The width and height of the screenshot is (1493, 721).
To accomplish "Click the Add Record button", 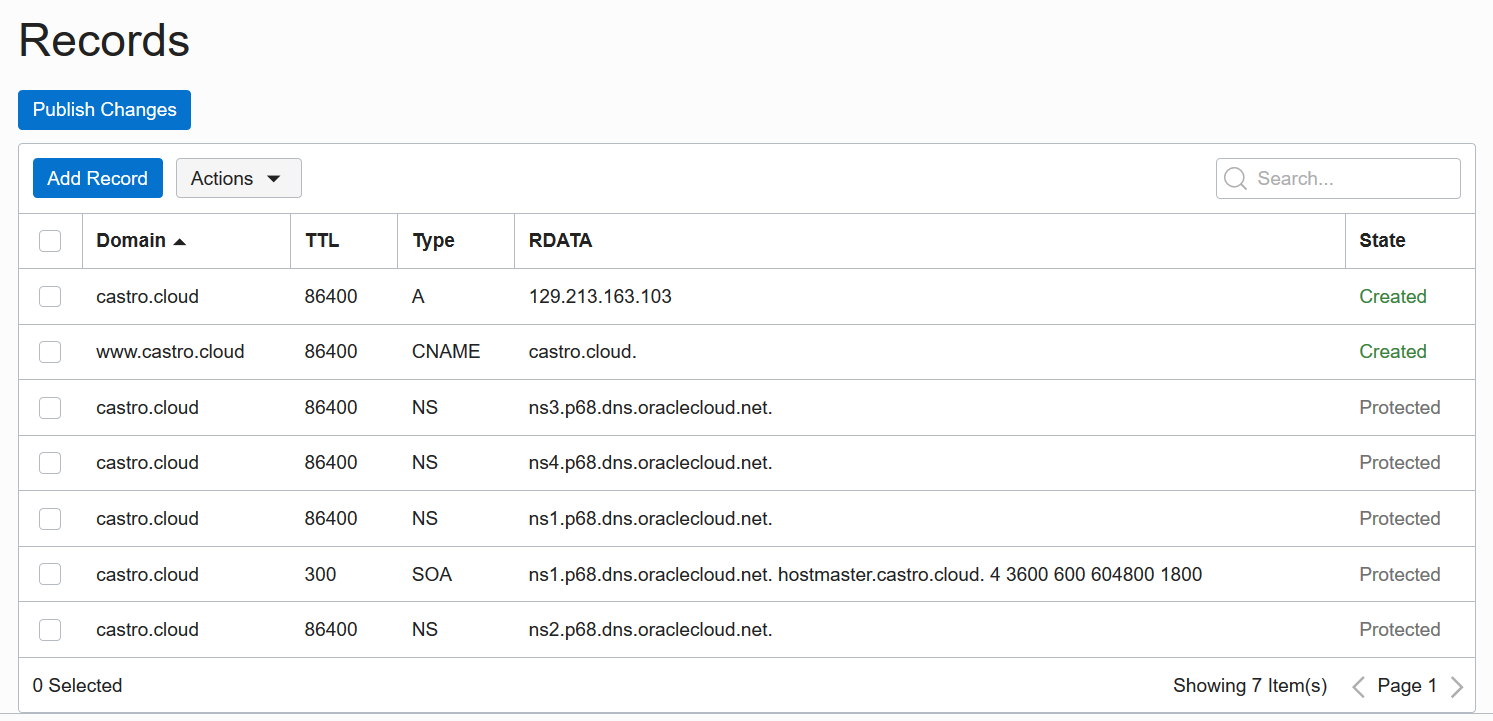I will point(97,179).
